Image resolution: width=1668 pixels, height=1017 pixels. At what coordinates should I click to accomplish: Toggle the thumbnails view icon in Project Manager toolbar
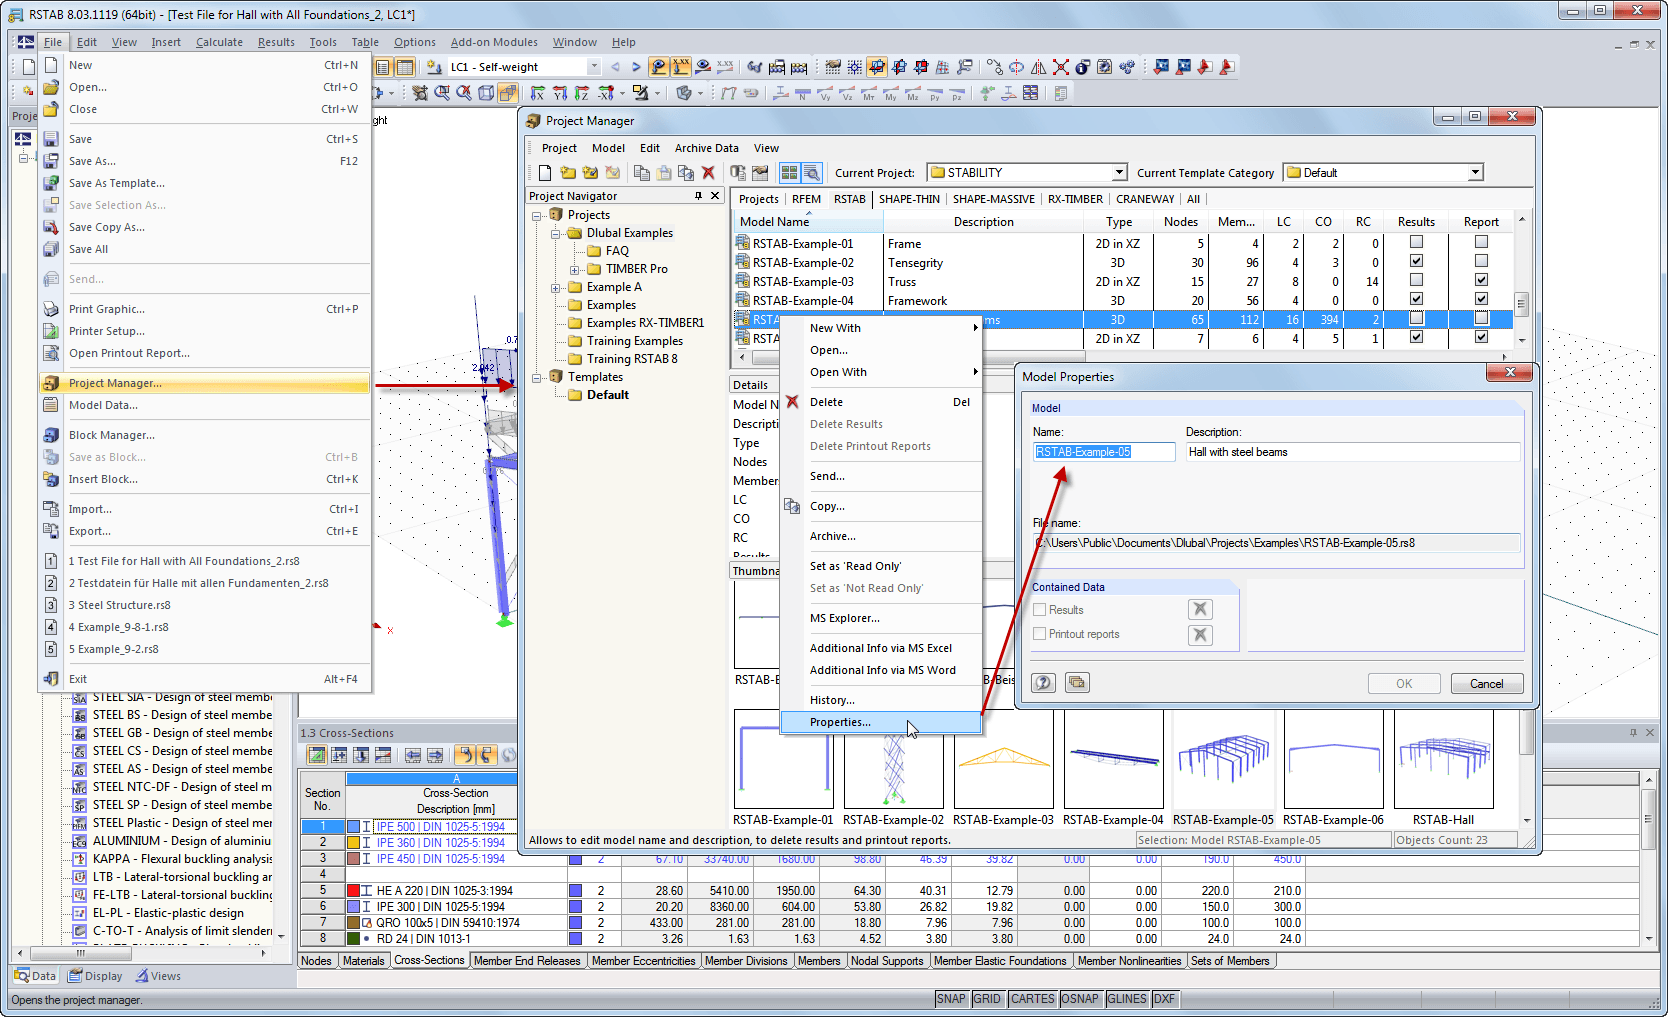pyautogui.click(x=789, y=173)
